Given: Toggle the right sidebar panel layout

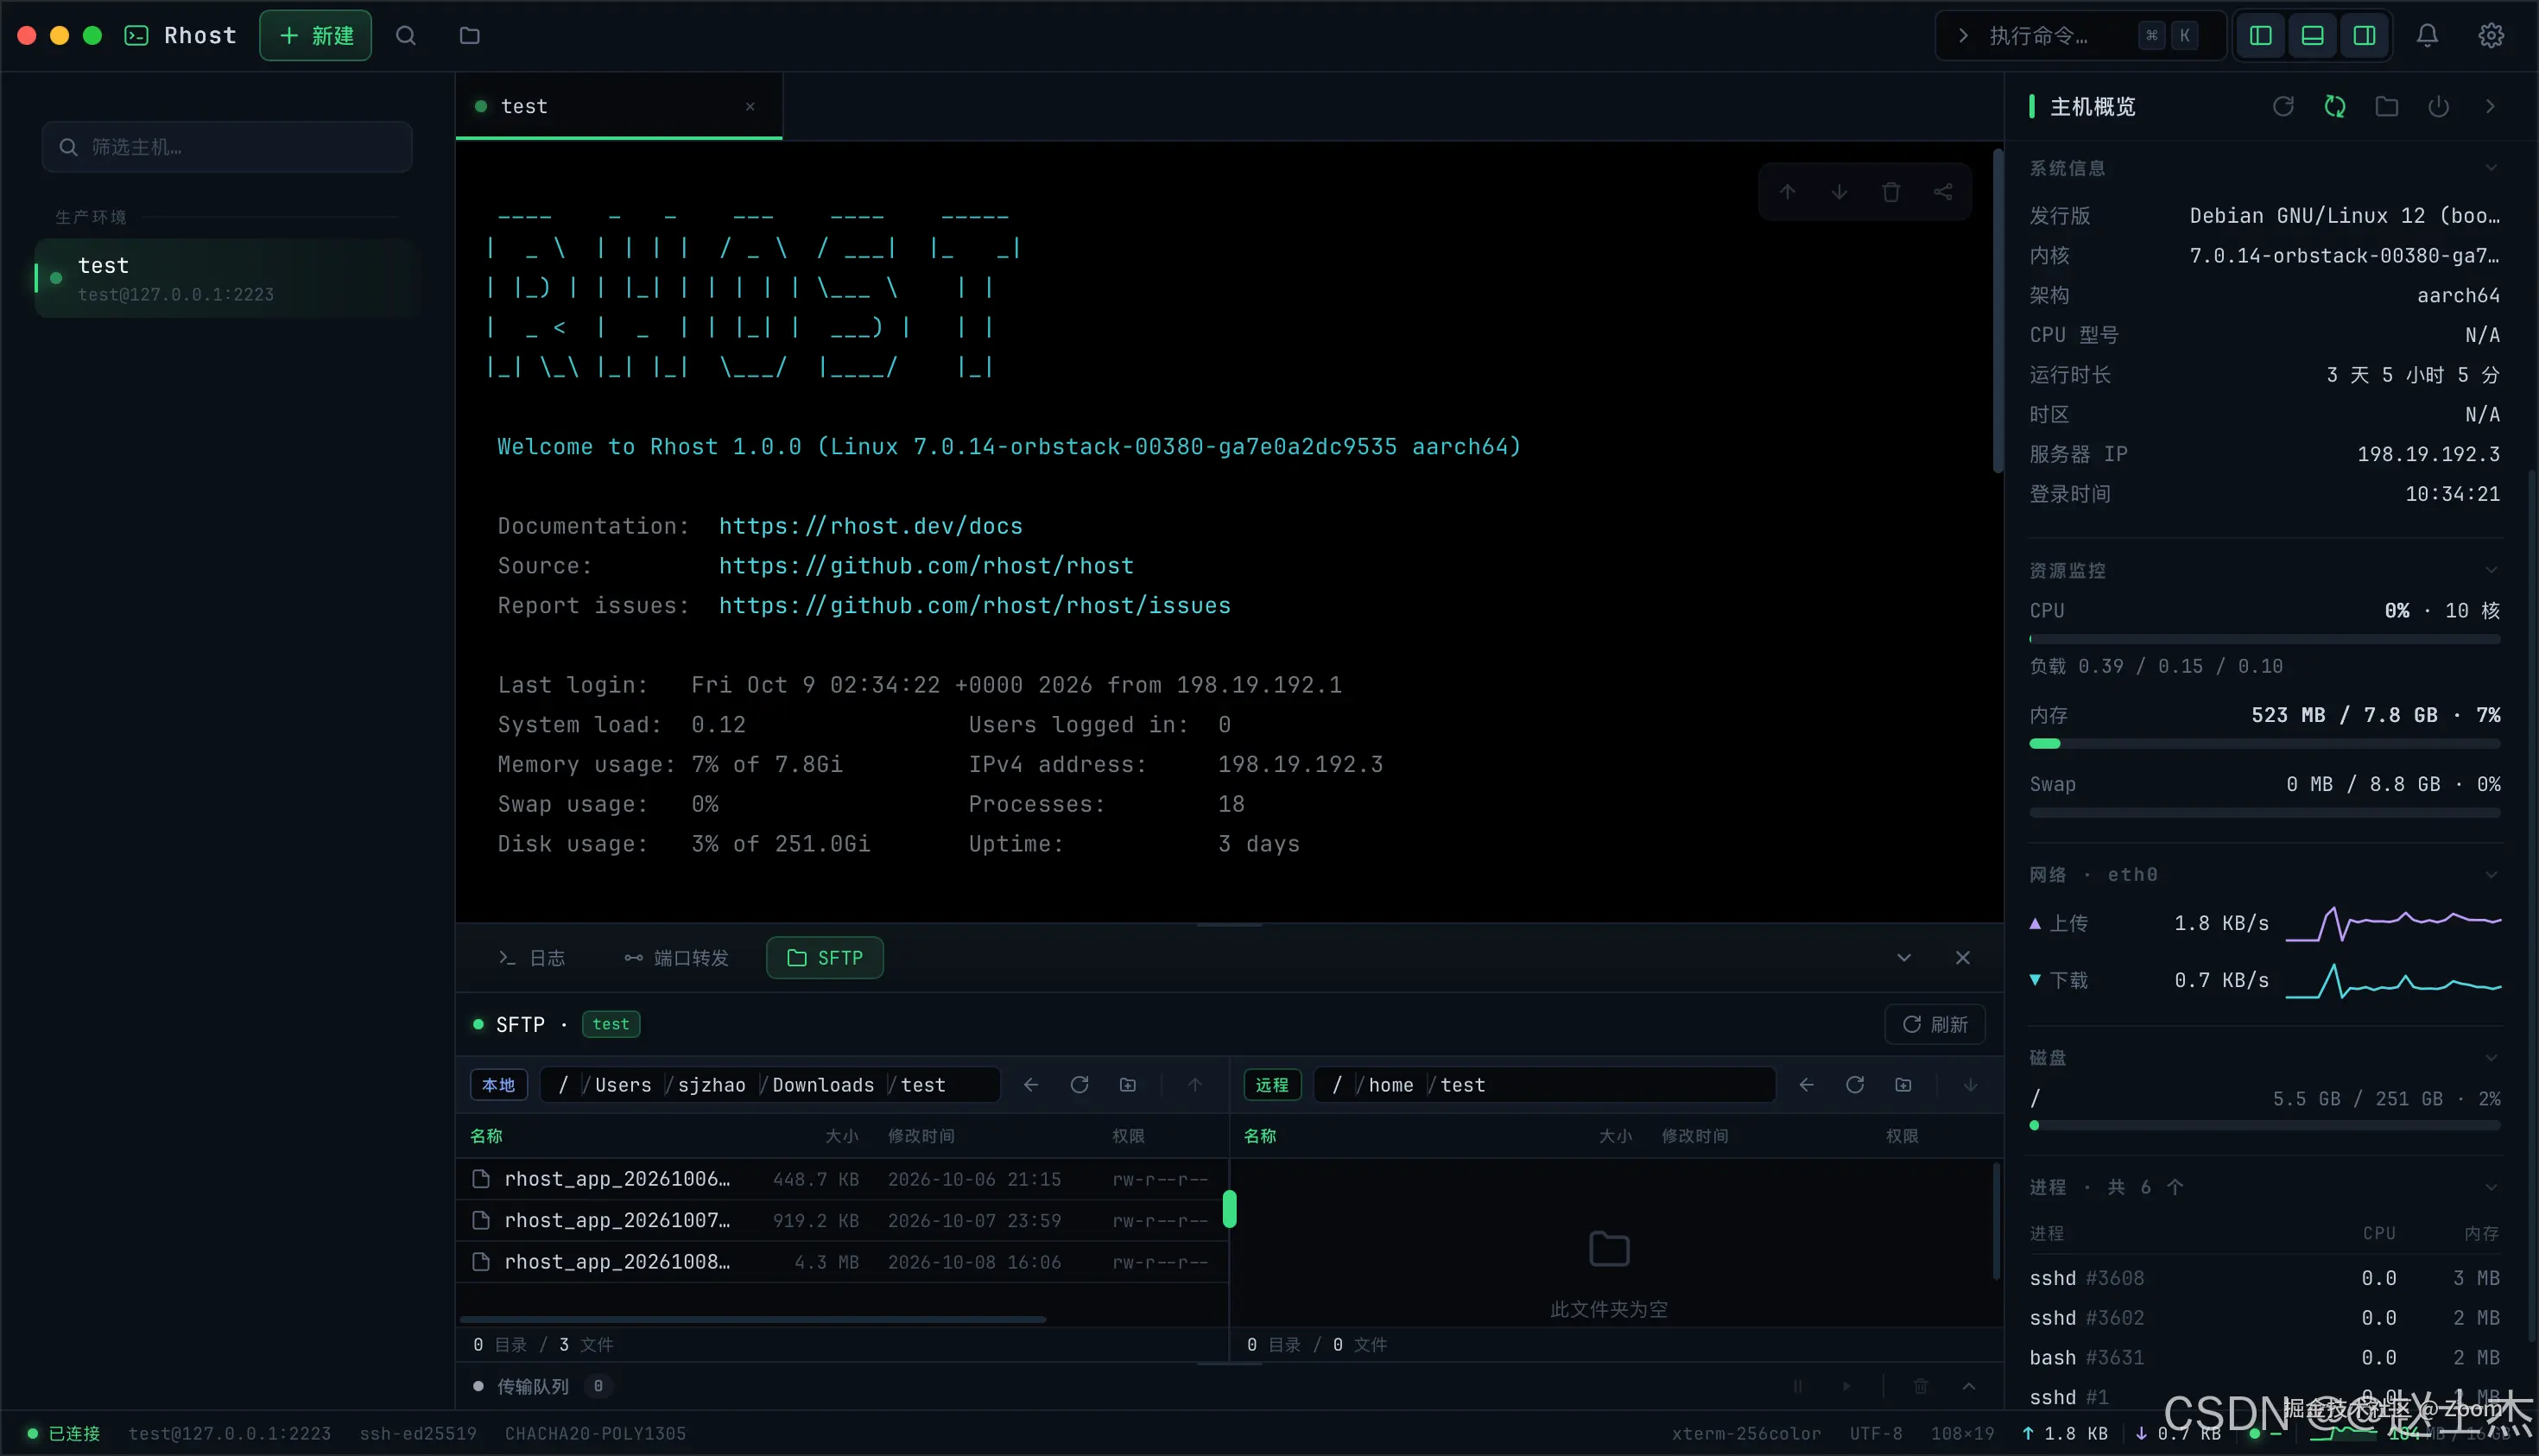Looking at the screenshot, I should click(2364, 36).
